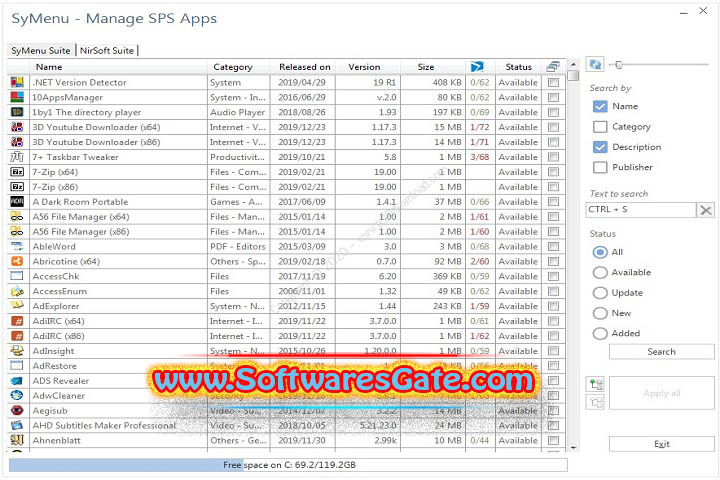Click the zoom slider handle at top right
Screen dimensions: 720x480
click(619, 65)
